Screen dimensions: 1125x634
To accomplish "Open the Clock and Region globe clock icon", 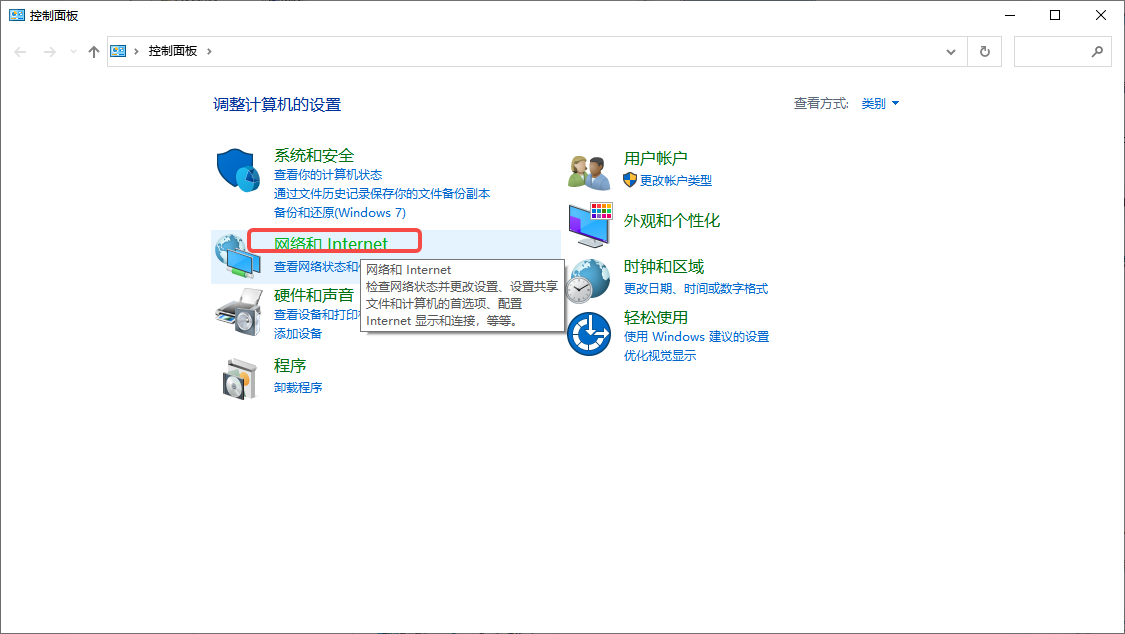I will (x=589, y=281).
